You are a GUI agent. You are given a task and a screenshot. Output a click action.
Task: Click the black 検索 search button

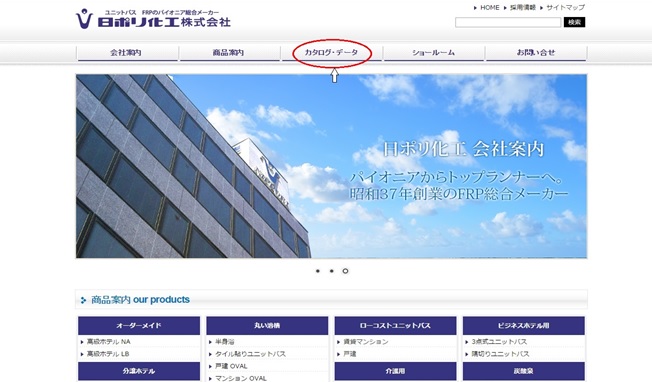(574, 22)
